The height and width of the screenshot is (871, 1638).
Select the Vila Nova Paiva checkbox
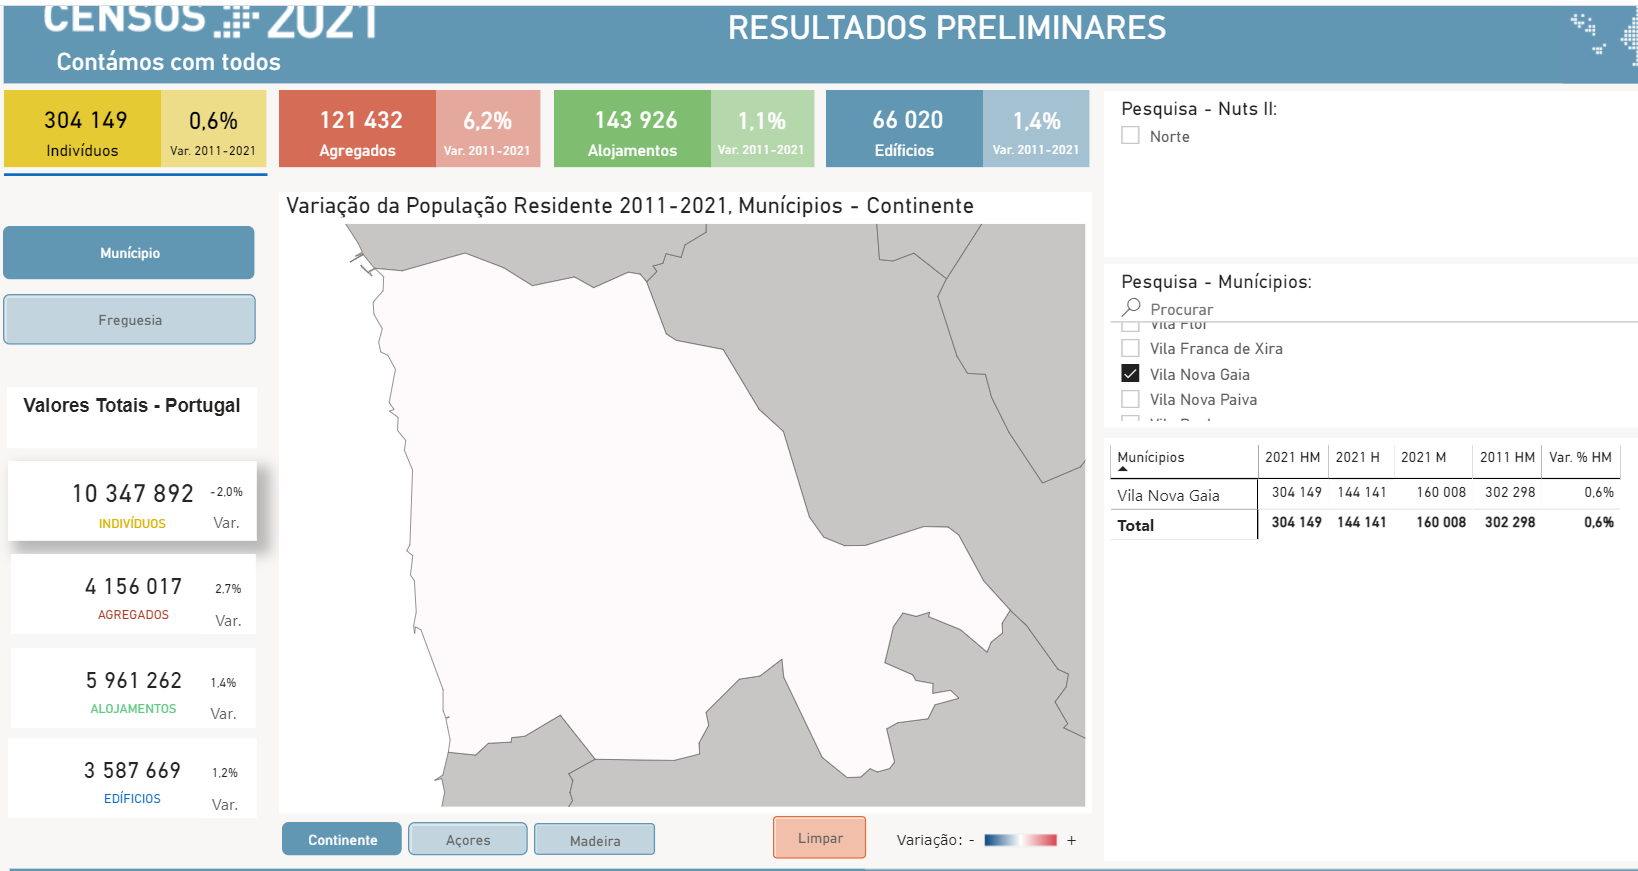(1130, 399)
